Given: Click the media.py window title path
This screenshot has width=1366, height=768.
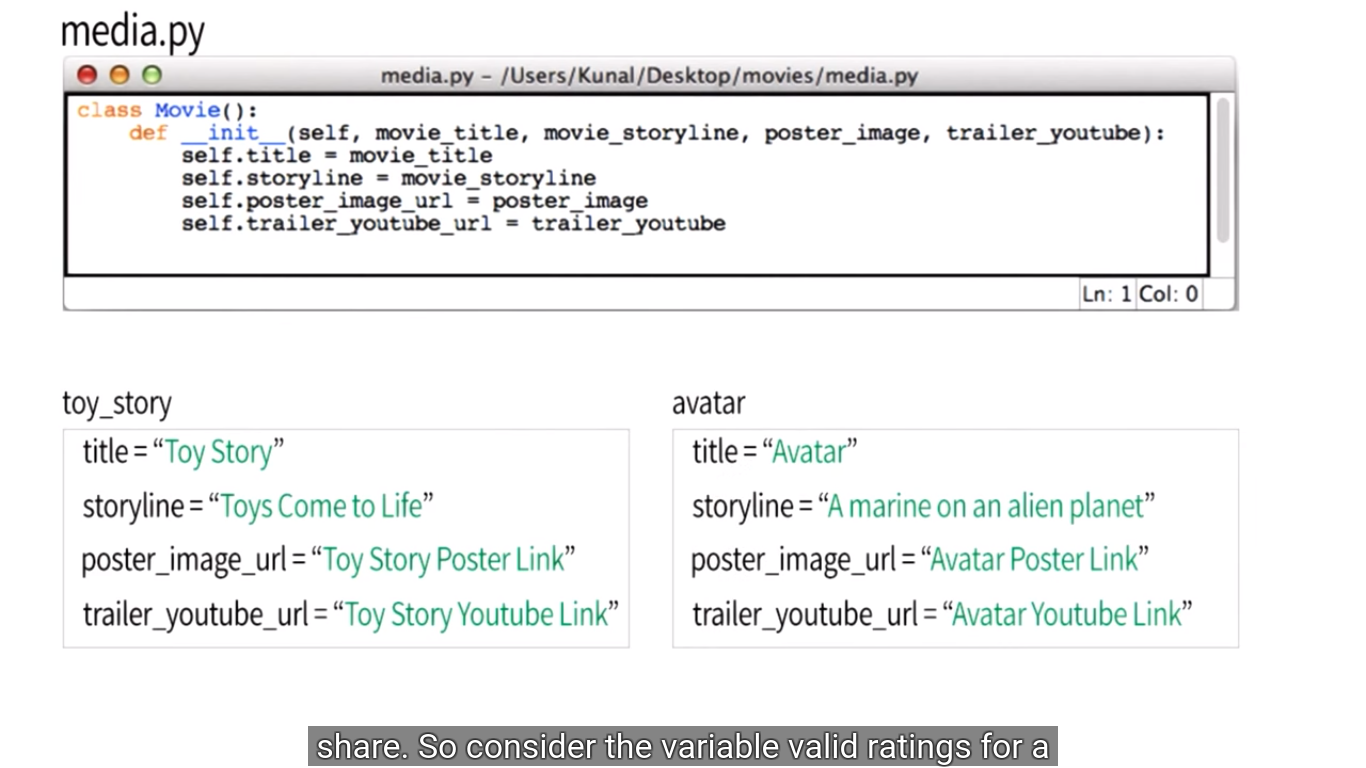Looking at the screenshot, I should point(649,76).
